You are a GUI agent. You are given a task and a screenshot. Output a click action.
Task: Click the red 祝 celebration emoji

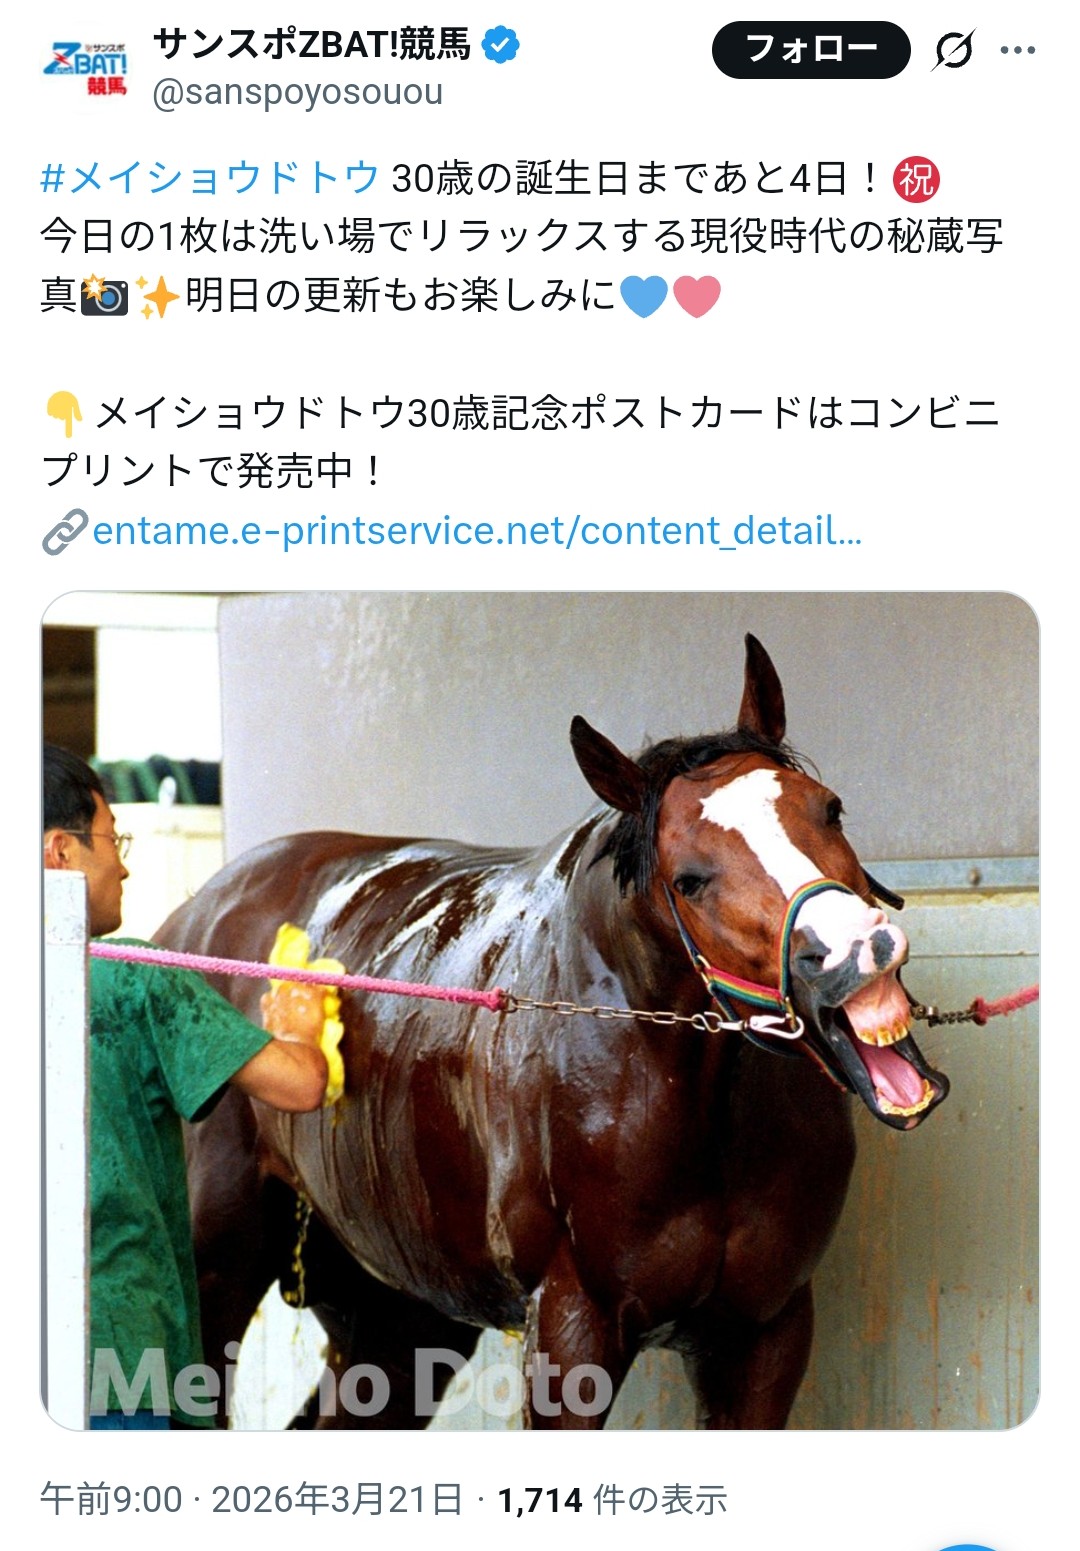coord(915,179)
